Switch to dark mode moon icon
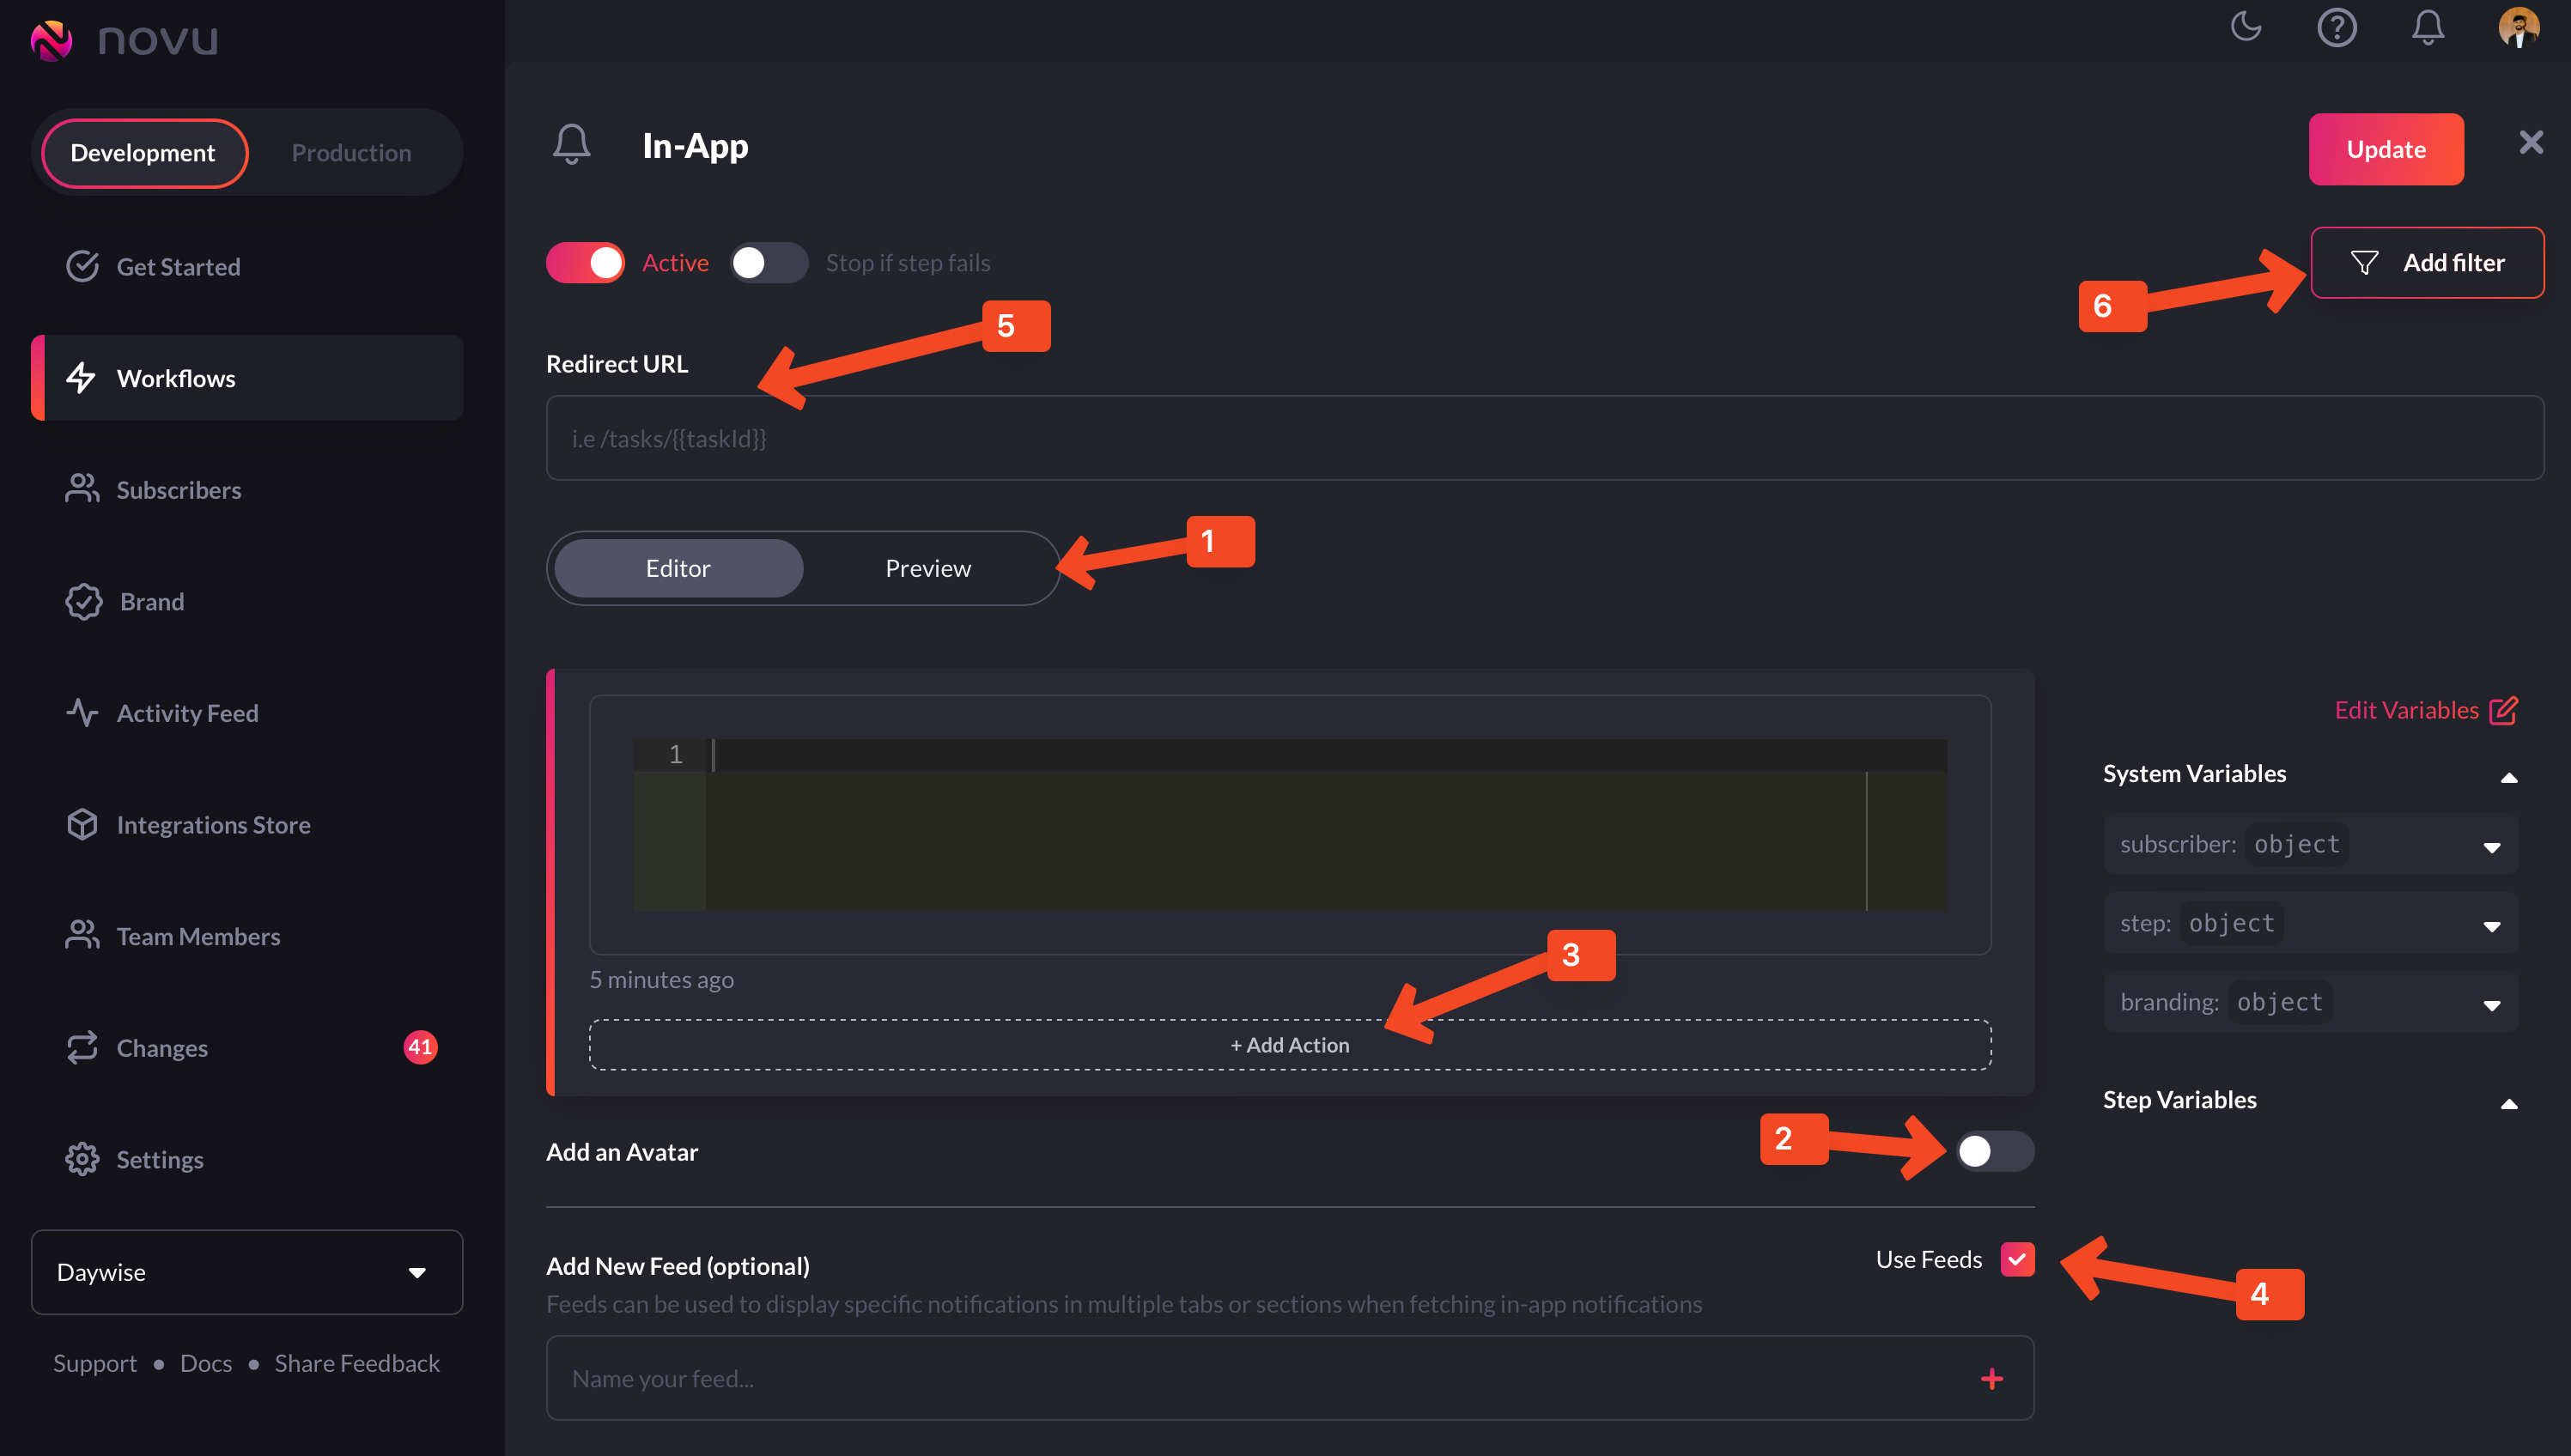Viewport: 2571px width, 1456px height. 2246,27
